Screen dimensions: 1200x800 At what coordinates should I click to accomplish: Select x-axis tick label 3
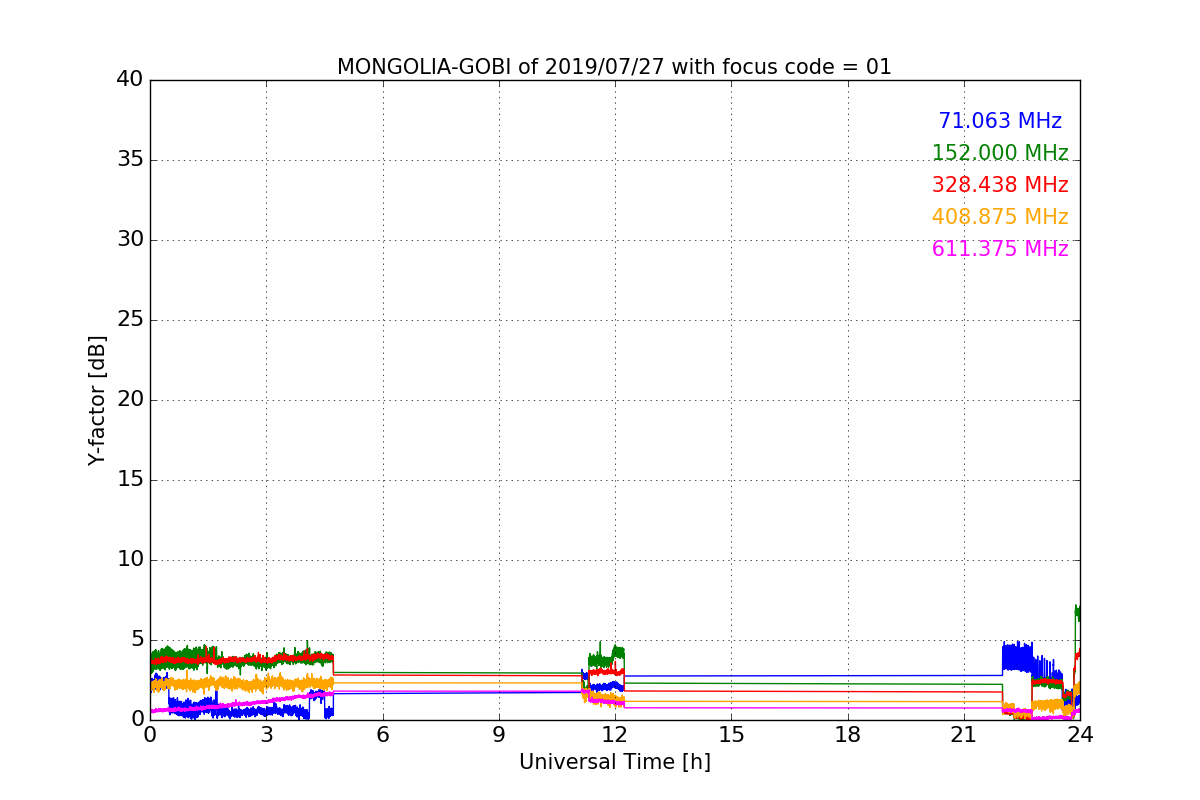[267, 735]
